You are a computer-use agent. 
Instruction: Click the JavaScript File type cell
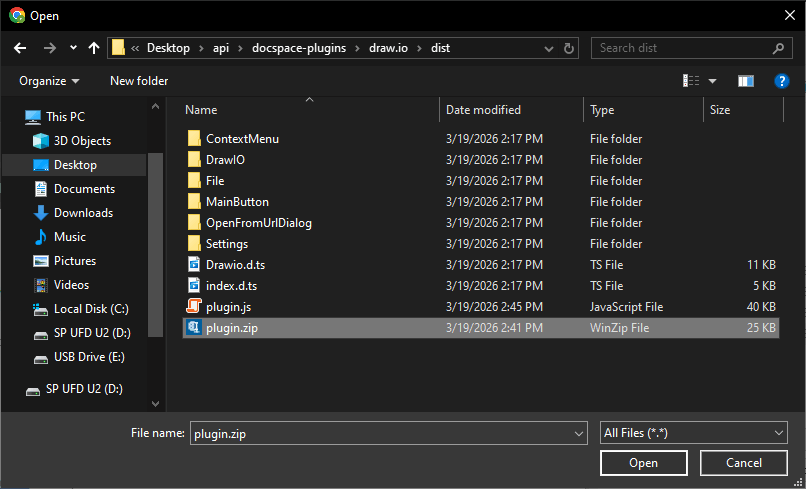[x=626, y=307]
